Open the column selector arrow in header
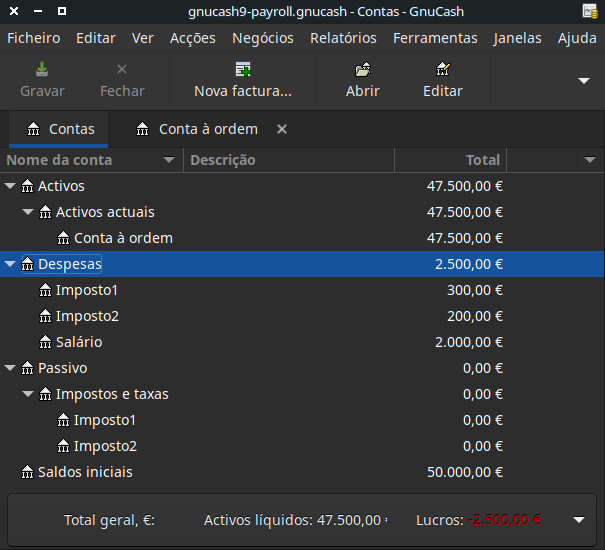Image resolution: width=605 pixels, height=550 pixels. (x=590, y=160)
